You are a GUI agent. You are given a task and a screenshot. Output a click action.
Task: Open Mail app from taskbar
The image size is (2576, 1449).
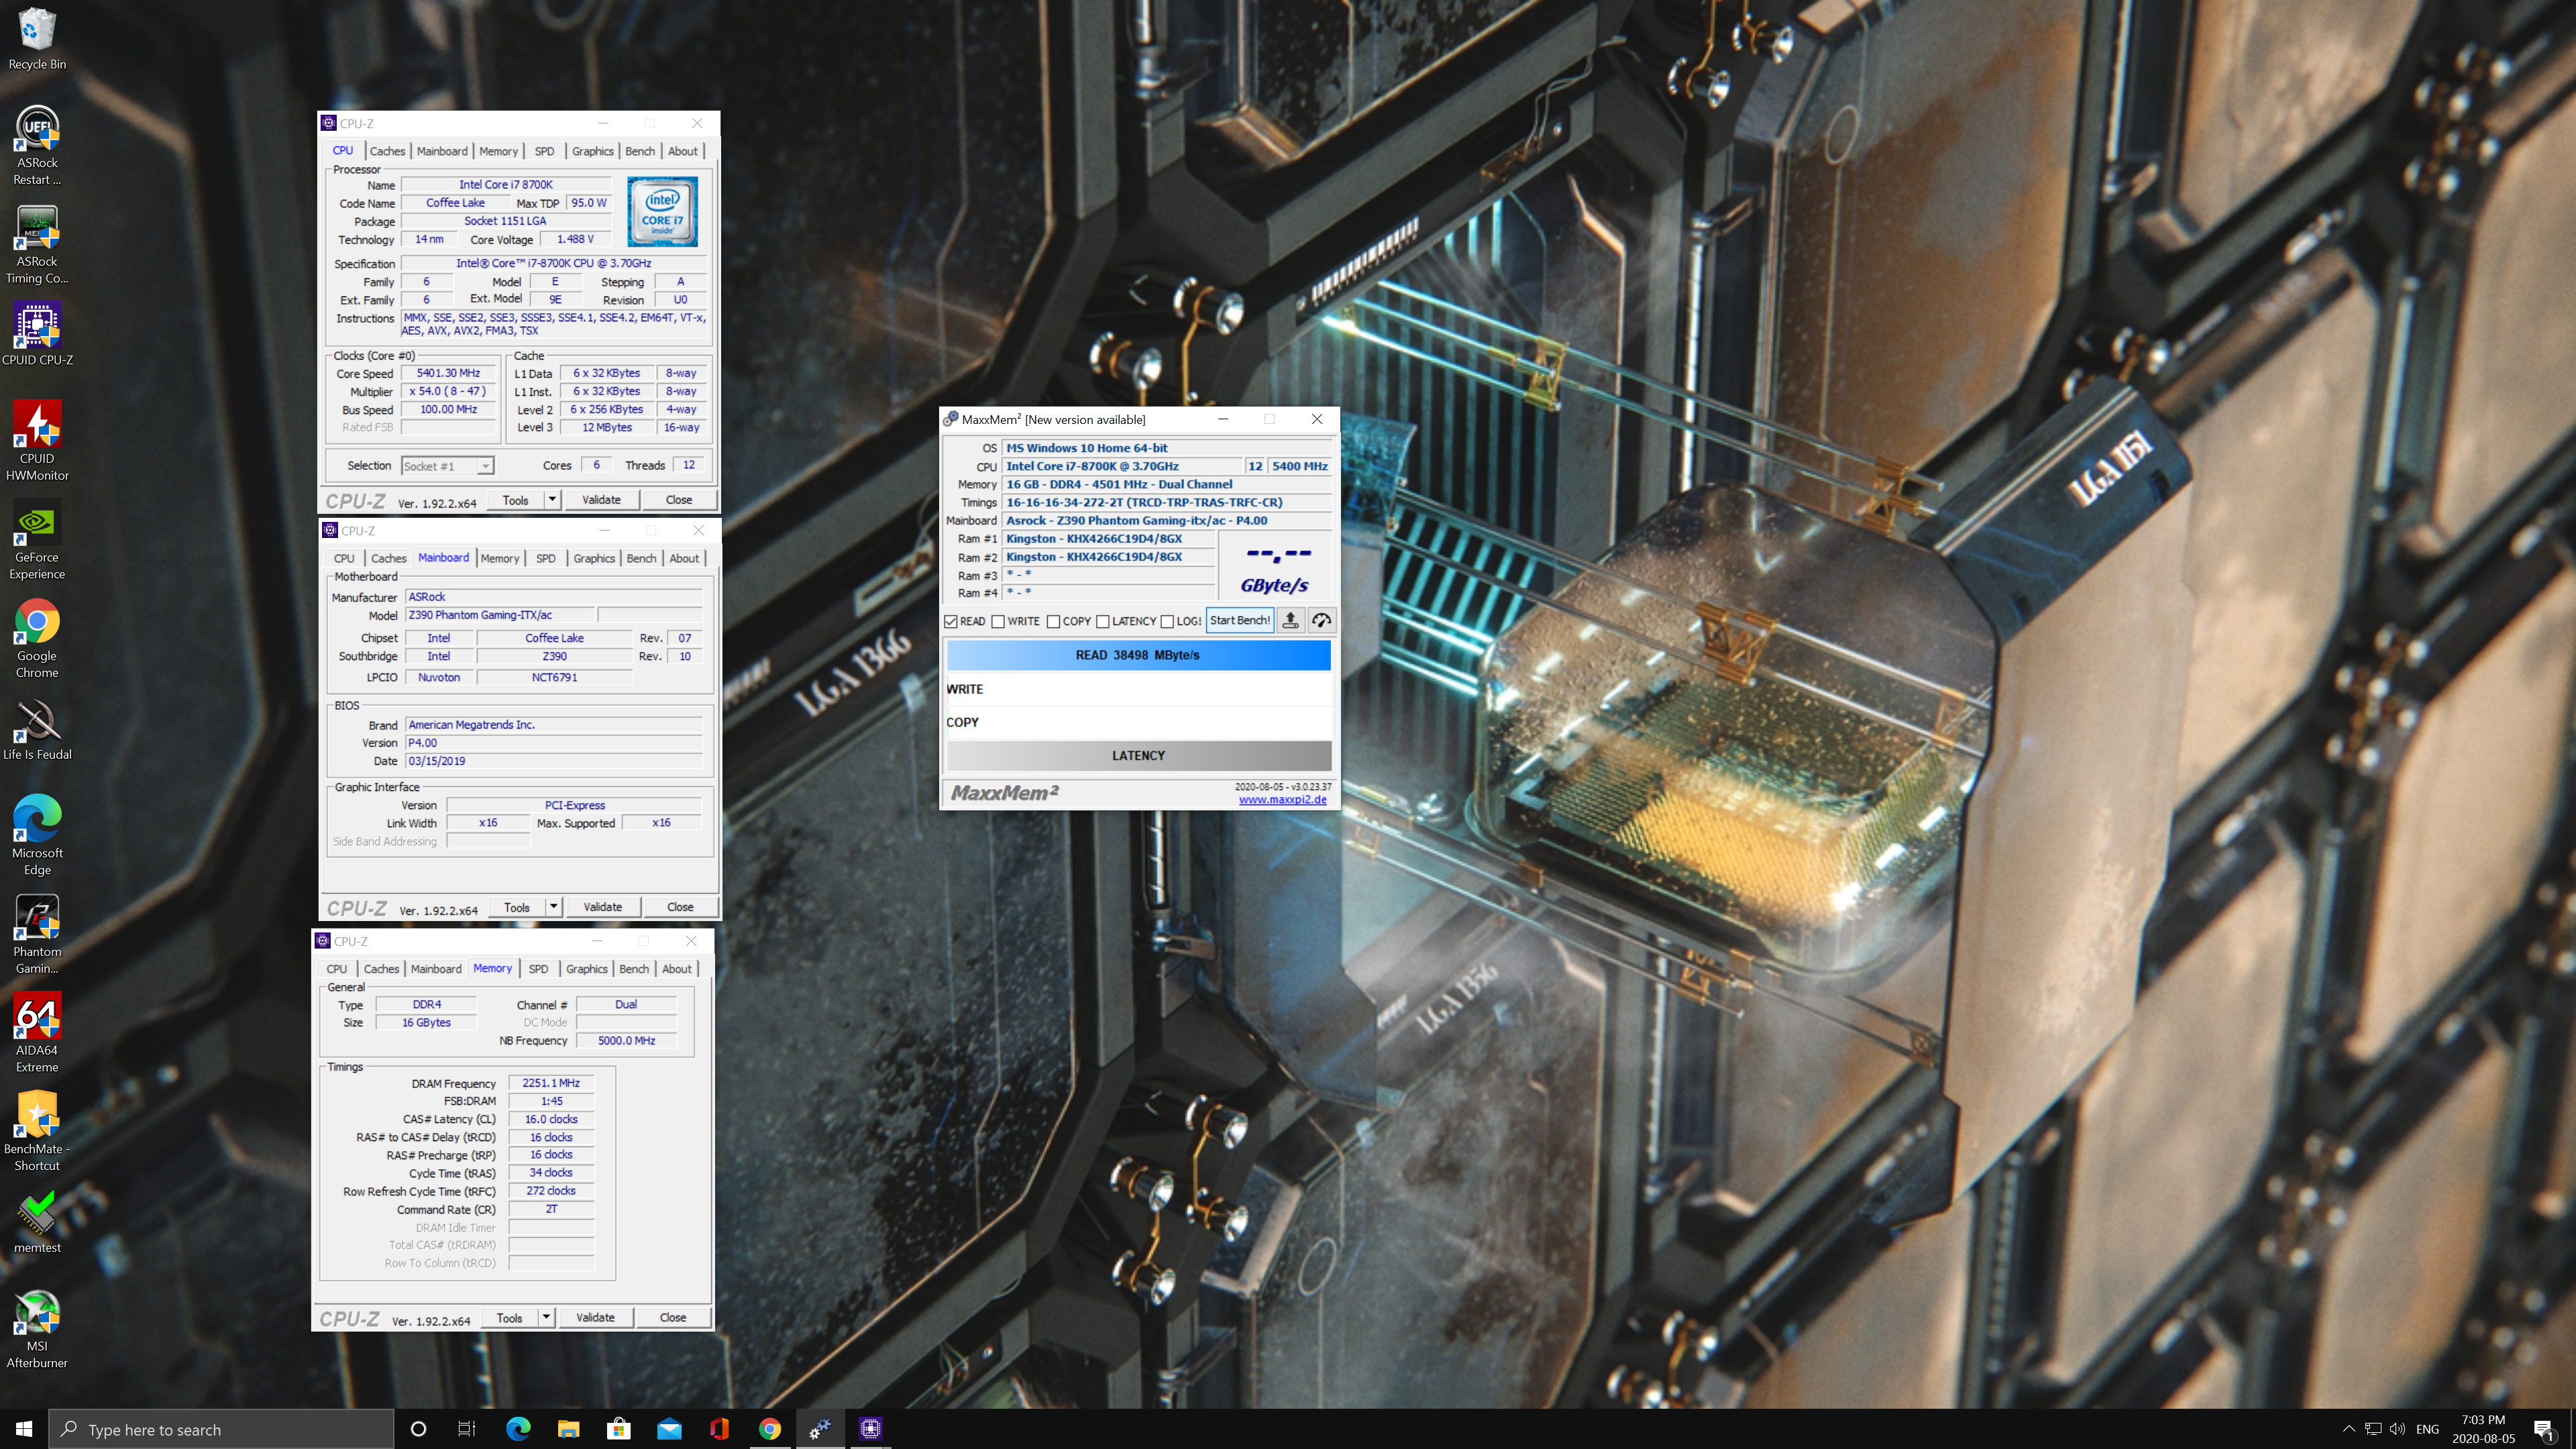click(669, 1429)
